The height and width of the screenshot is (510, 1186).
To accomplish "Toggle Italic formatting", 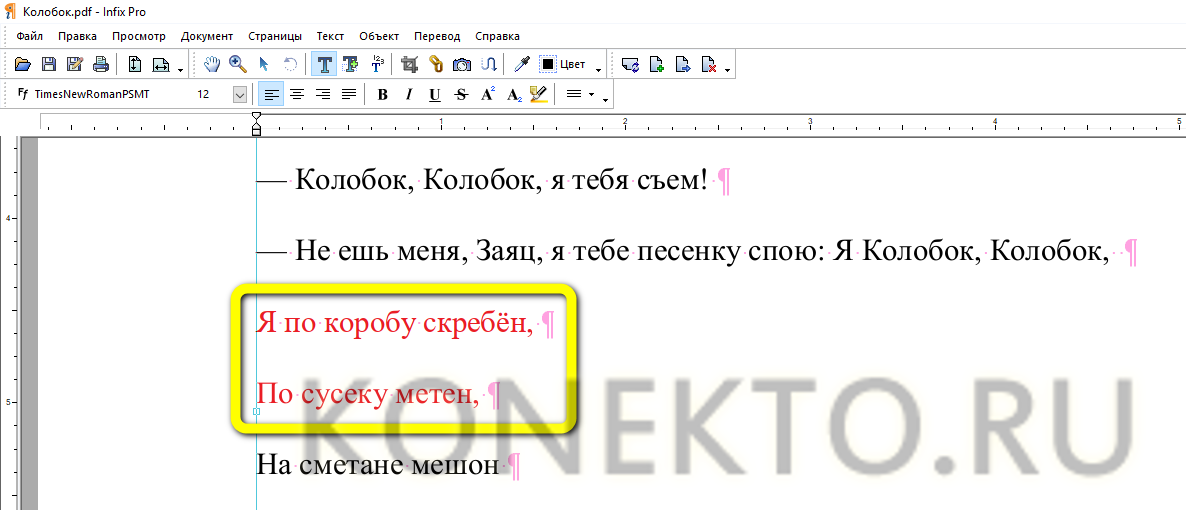I will click(x=408, y=95).
